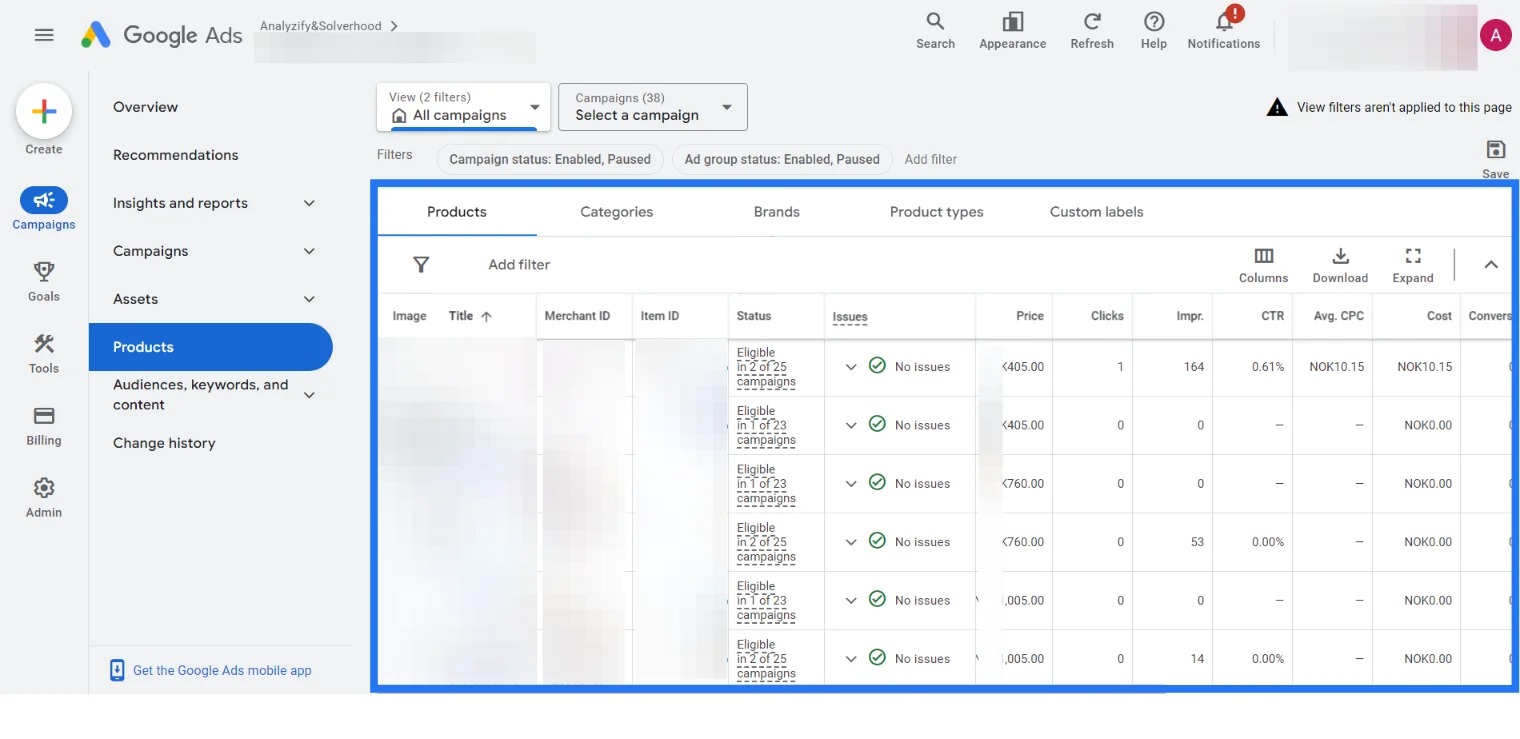1520x739 pixels.
Task: Expand issues for the 53 impressions row
Action: (851, 542)
